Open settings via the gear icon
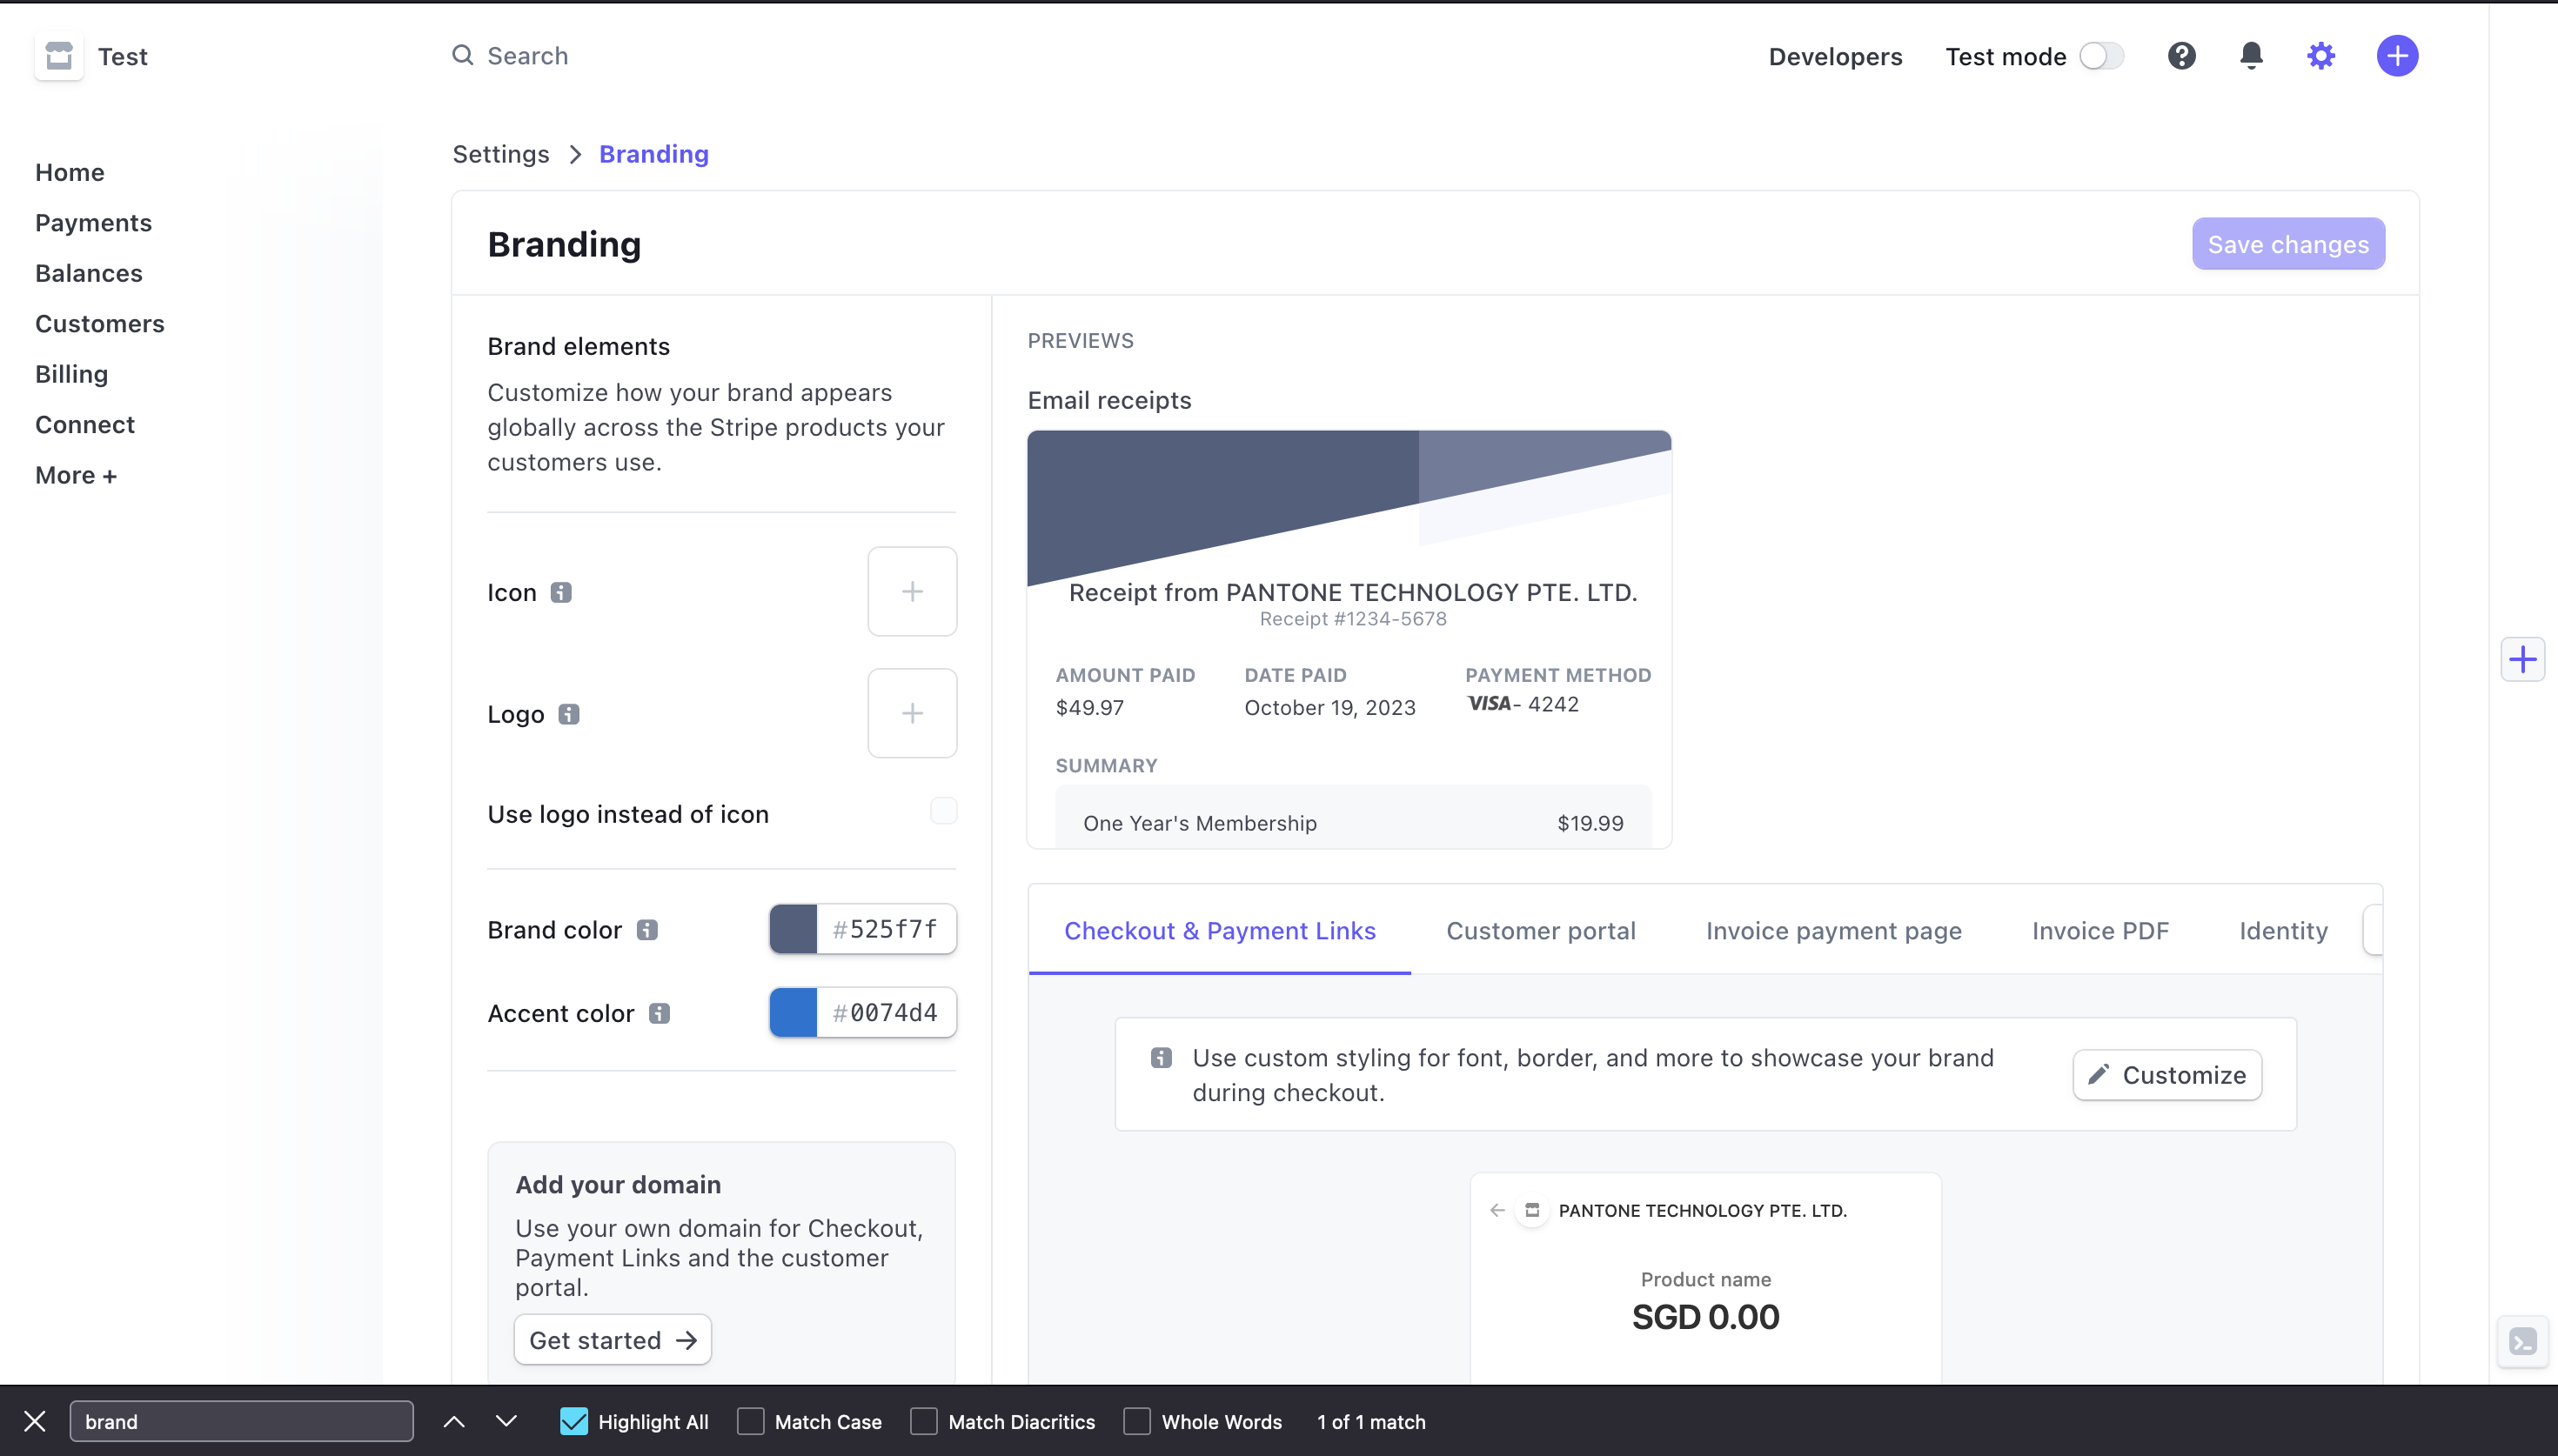This screenshot has height=1456, width=2558. [x=2320, y=55]
